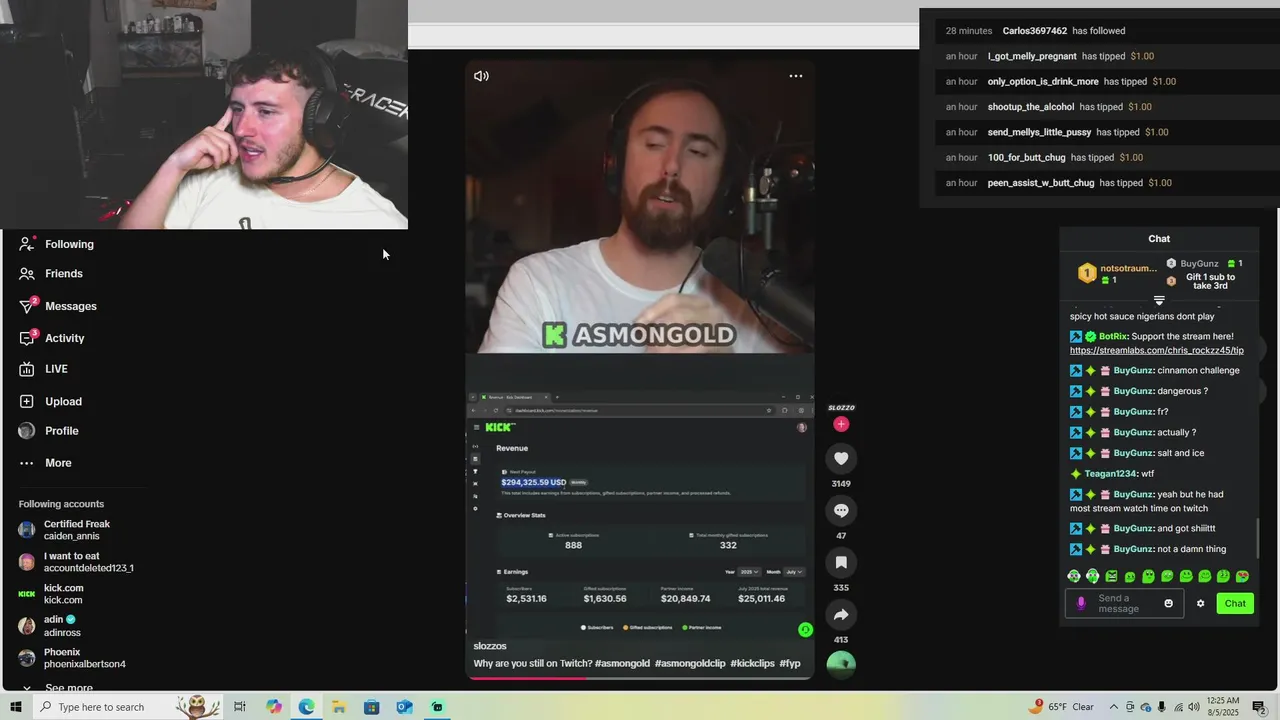
Task: Open the video's three-dot options menu
Action: coord(796,76)
